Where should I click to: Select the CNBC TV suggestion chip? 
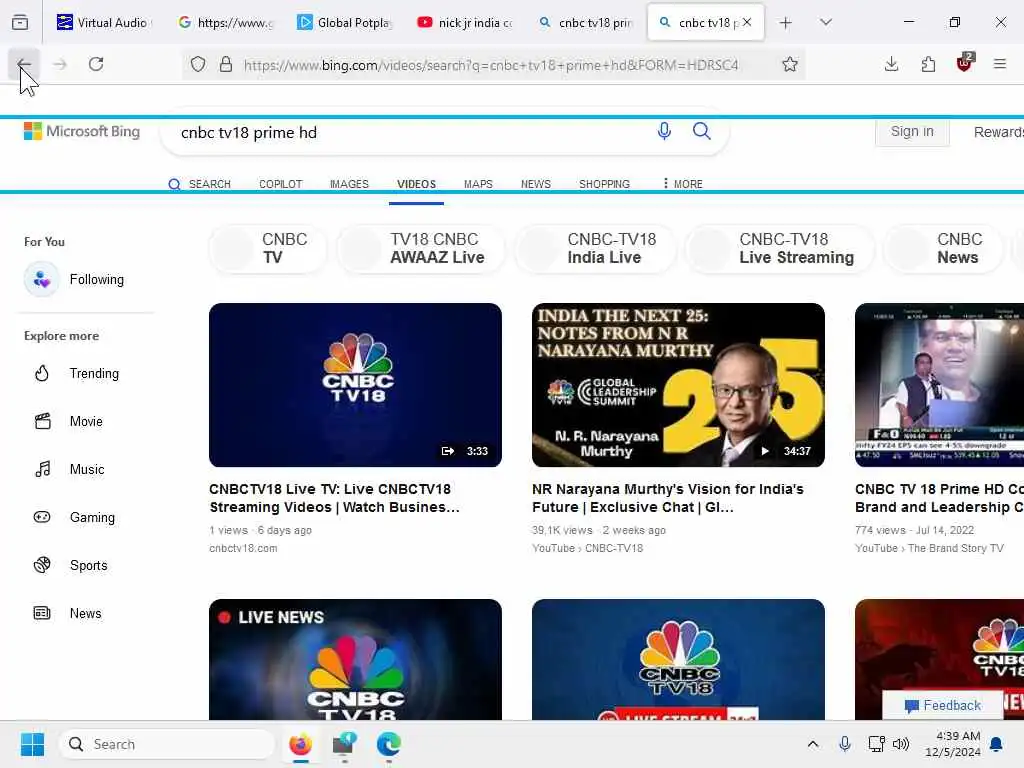[x=268, y=248]
